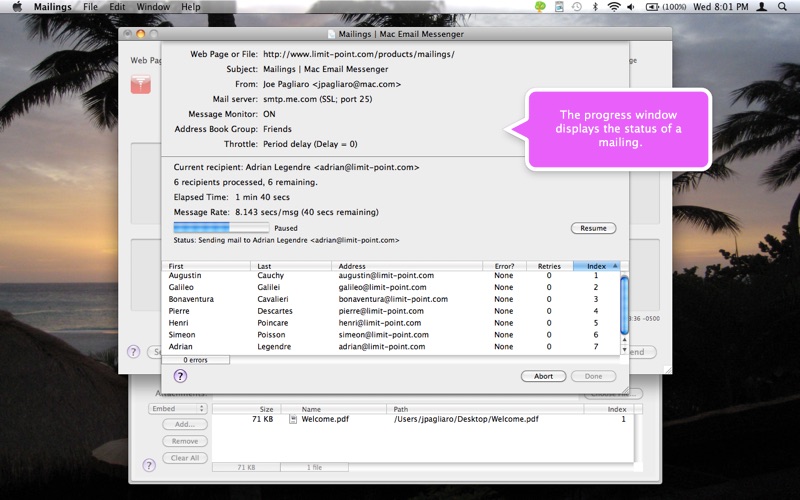
Task: Sort attachments by Path column
Action: [x=485, y=409]
